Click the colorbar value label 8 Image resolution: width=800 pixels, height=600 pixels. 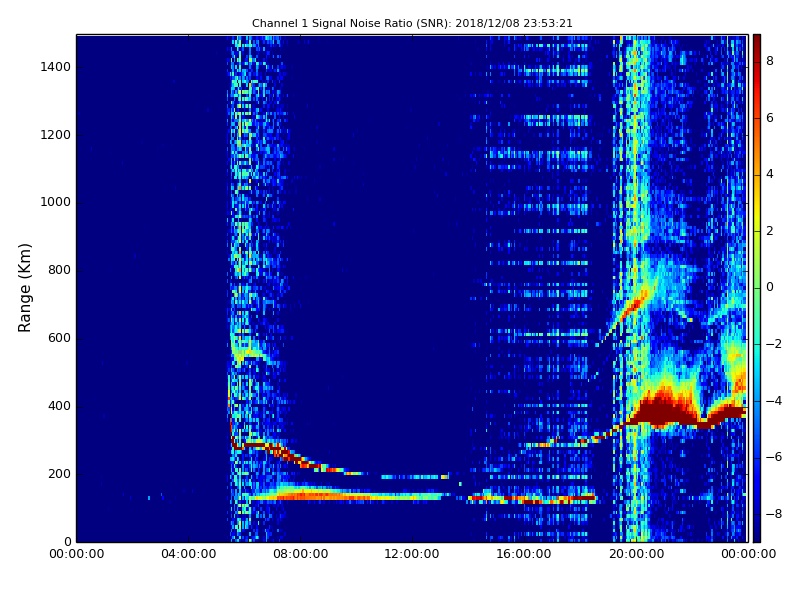point(770,61)
